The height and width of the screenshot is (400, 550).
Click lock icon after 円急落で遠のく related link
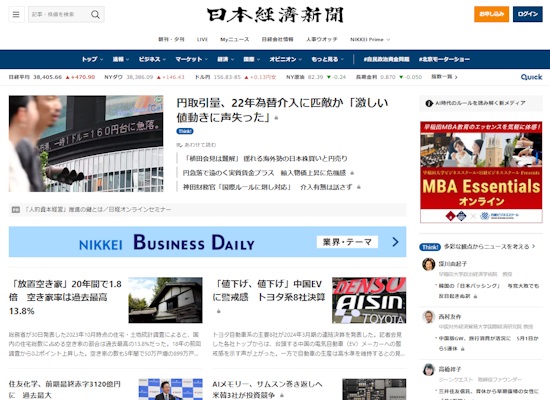point(352,173)
